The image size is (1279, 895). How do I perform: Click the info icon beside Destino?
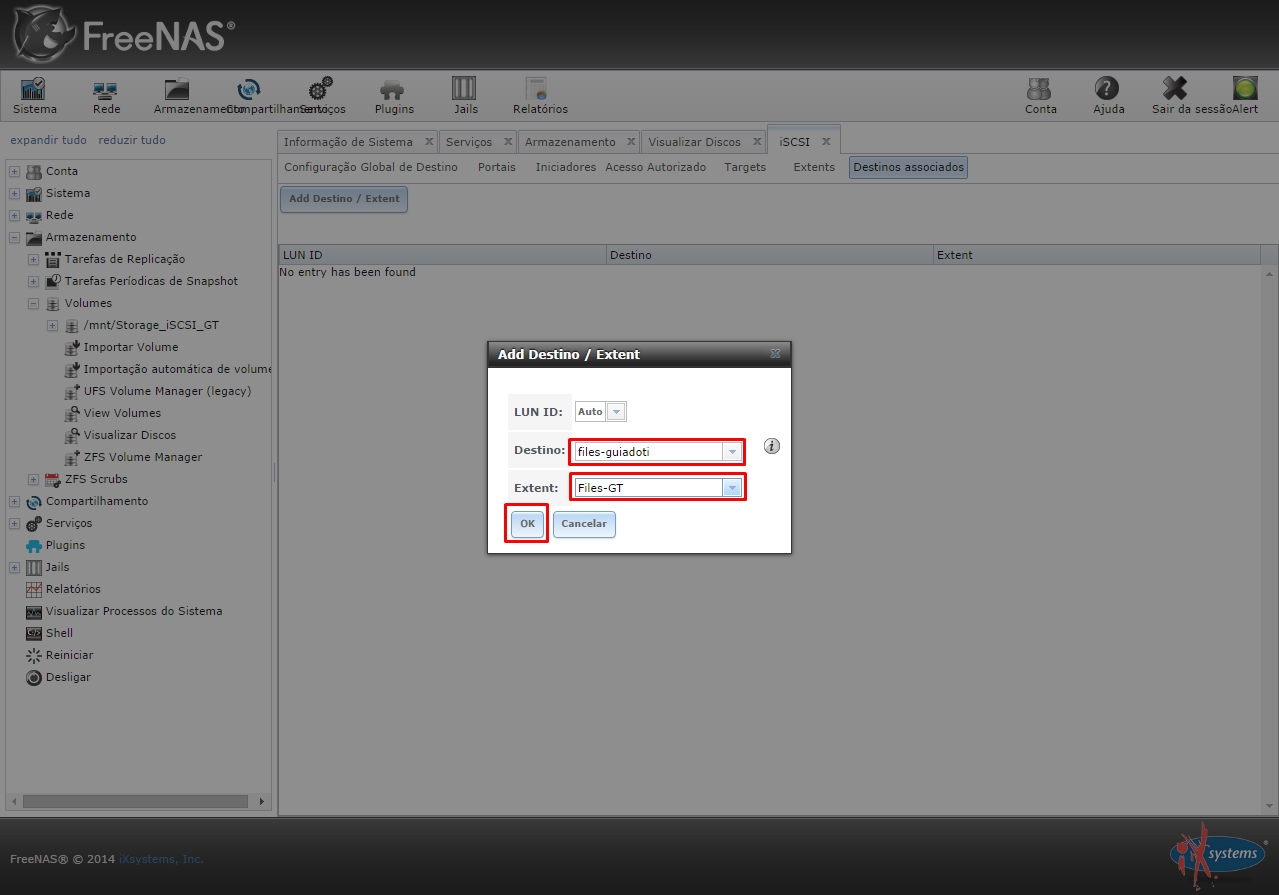[771, 446]
